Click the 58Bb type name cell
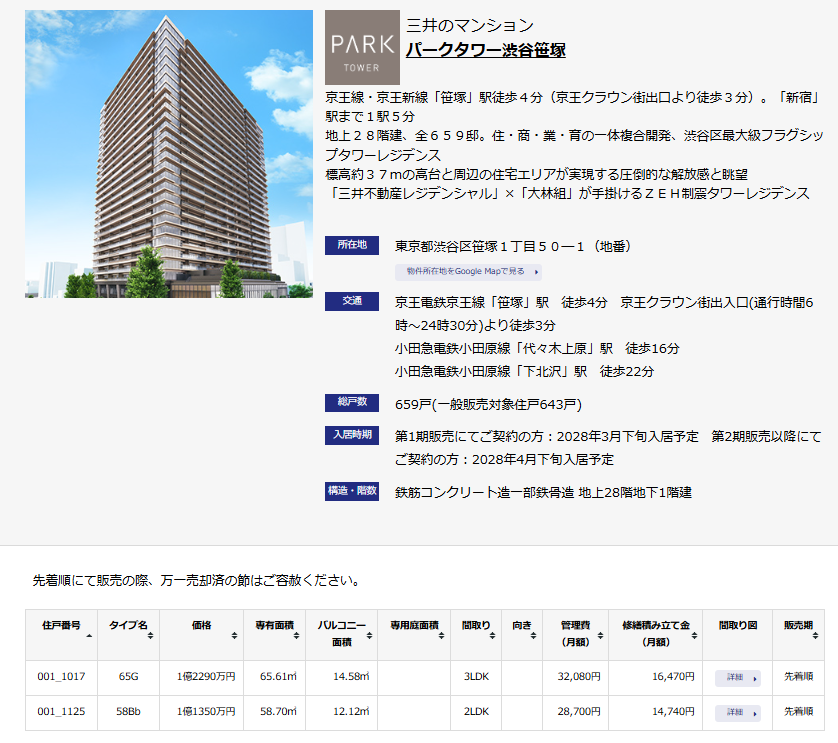The image size is (838, 743). coord(128,711)
